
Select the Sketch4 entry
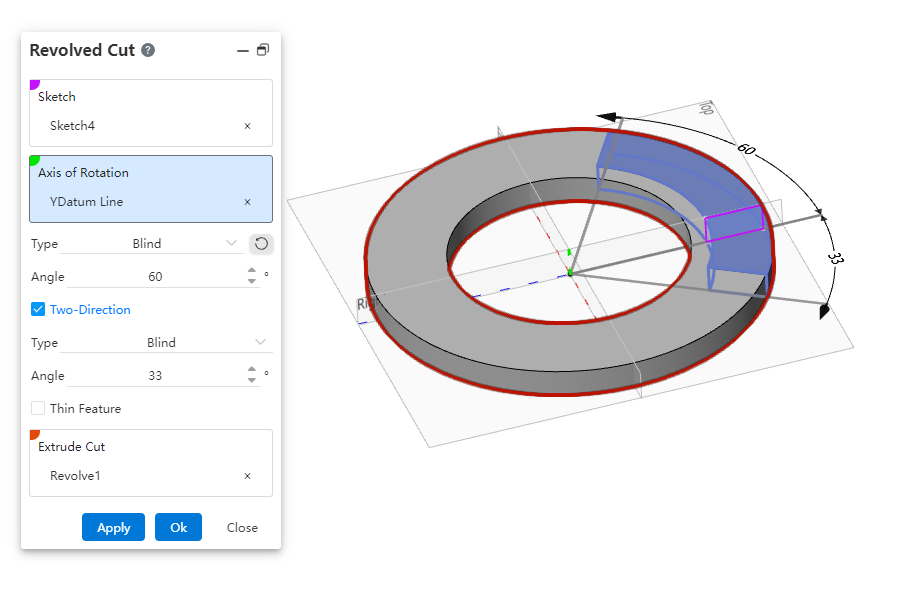click(72, 126)
